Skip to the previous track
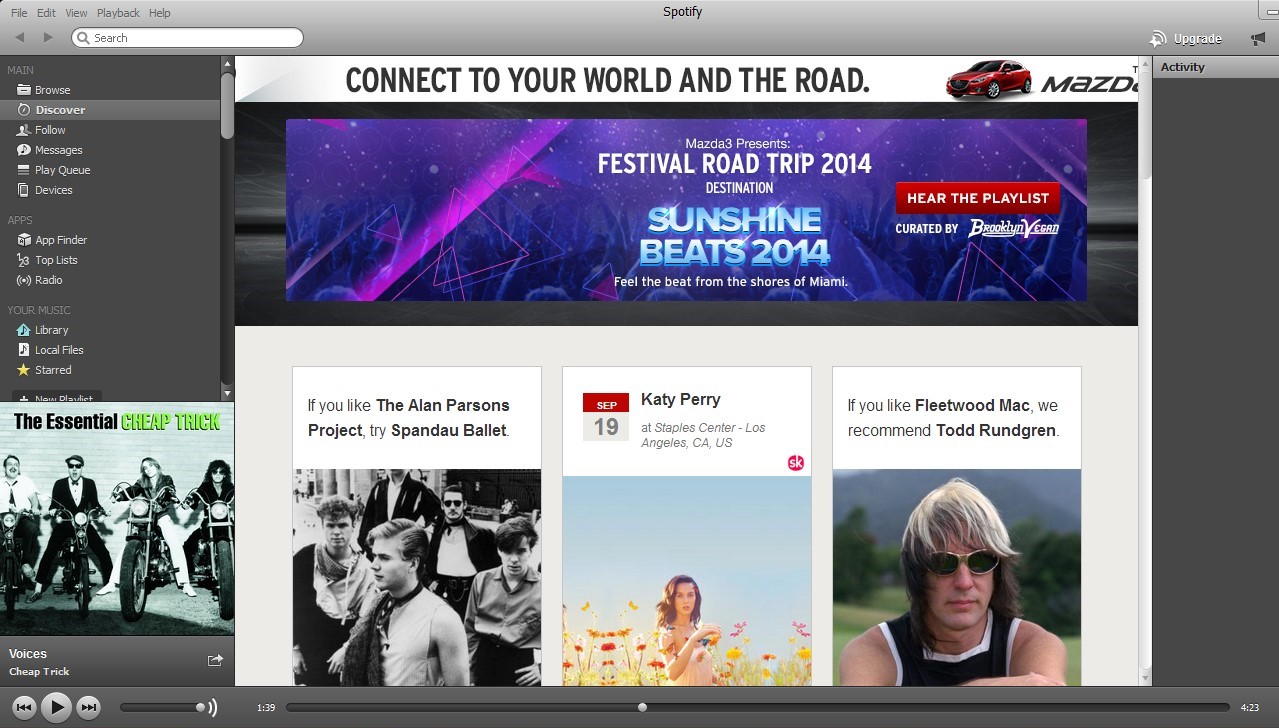The image size is (1279, 728). coord(25,707)
